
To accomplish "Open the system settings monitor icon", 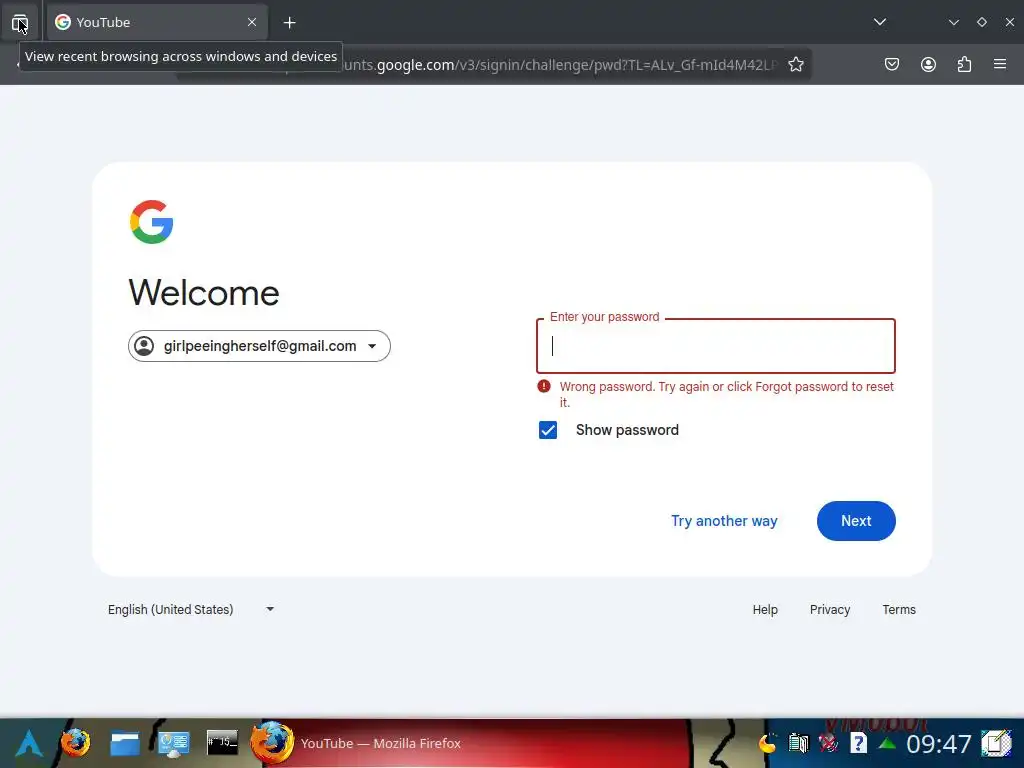I will (x=174, y=744).
